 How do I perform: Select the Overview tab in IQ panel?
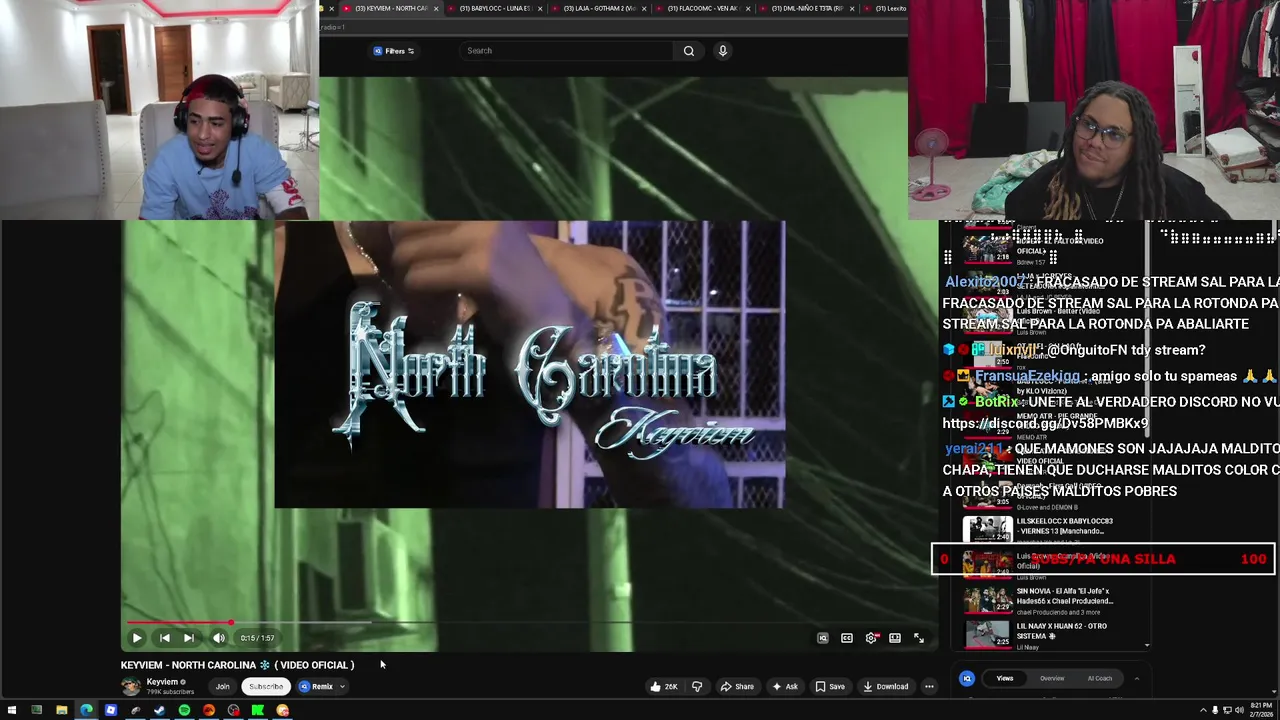(x=1052, y=678)
